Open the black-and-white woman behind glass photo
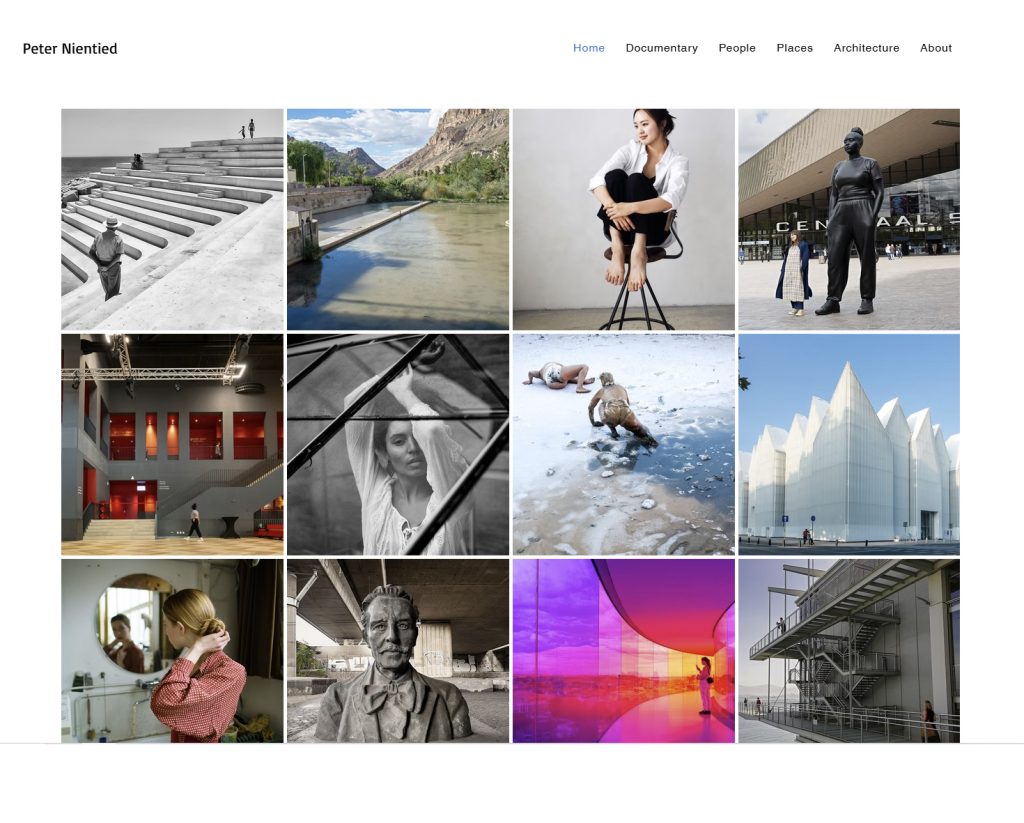The height and width of the screenshot is (823, 1024). (x=398, y=445)
